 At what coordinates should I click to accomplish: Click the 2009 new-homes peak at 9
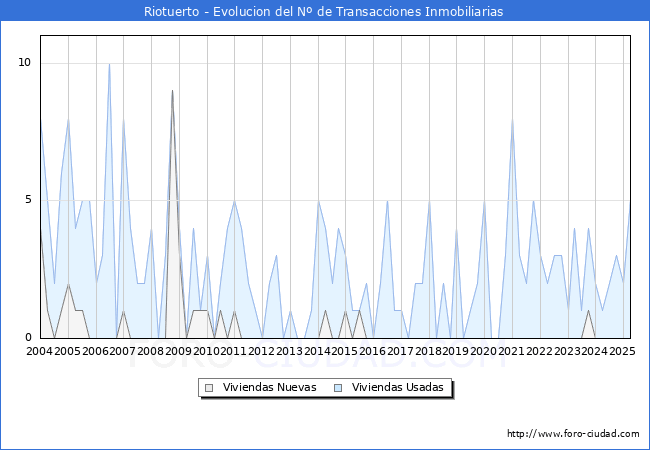172,91
